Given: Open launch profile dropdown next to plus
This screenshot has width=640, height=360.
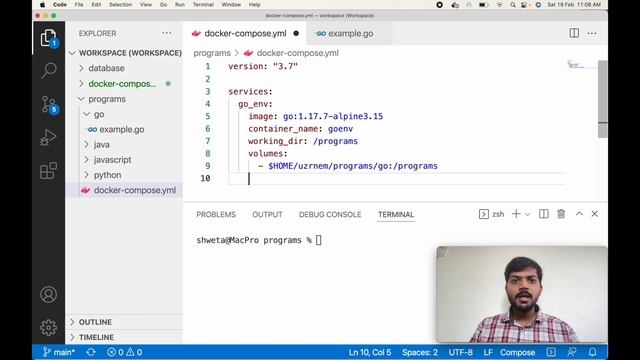Looking at the screenshot, I should tap(528, 214).
